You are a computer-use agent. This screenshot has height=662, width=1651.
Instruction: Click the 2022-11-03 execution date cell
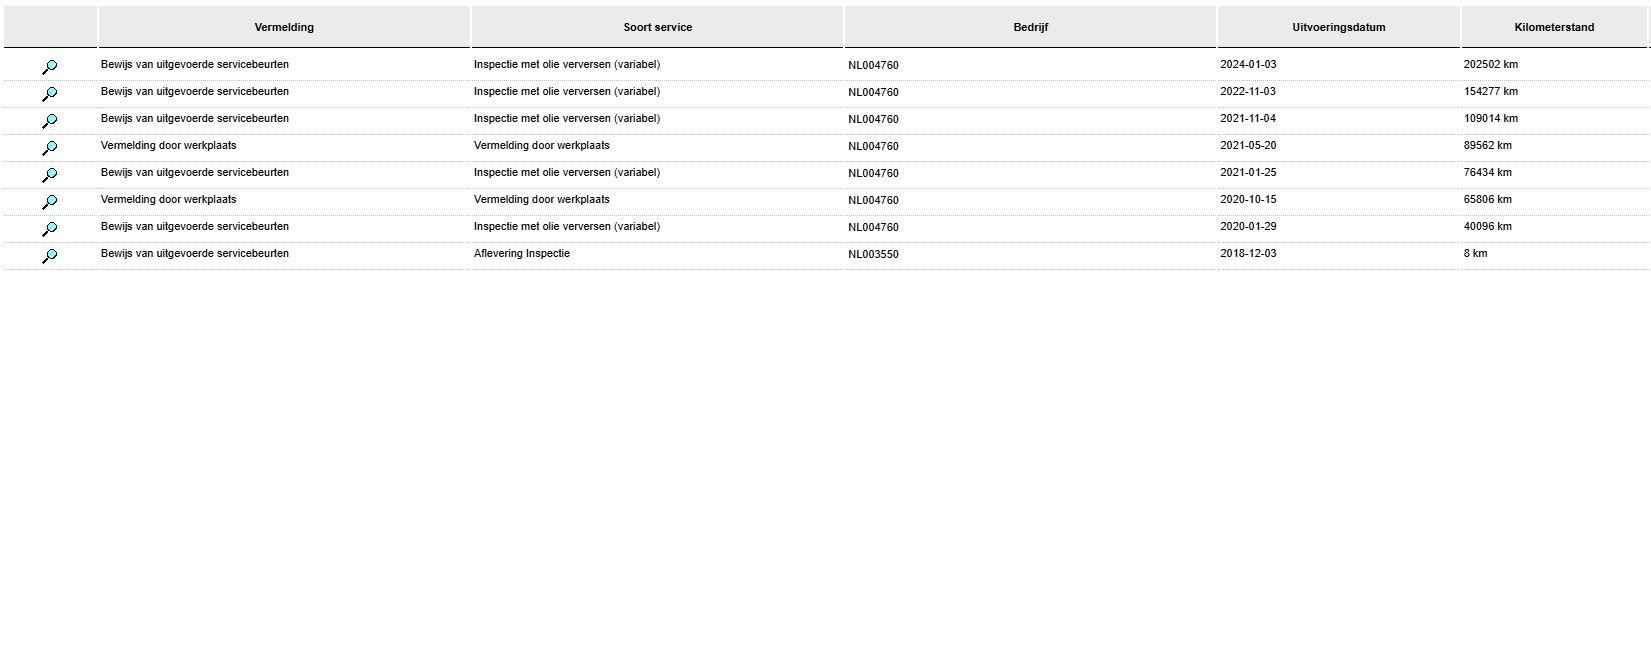pos(1248,91)
